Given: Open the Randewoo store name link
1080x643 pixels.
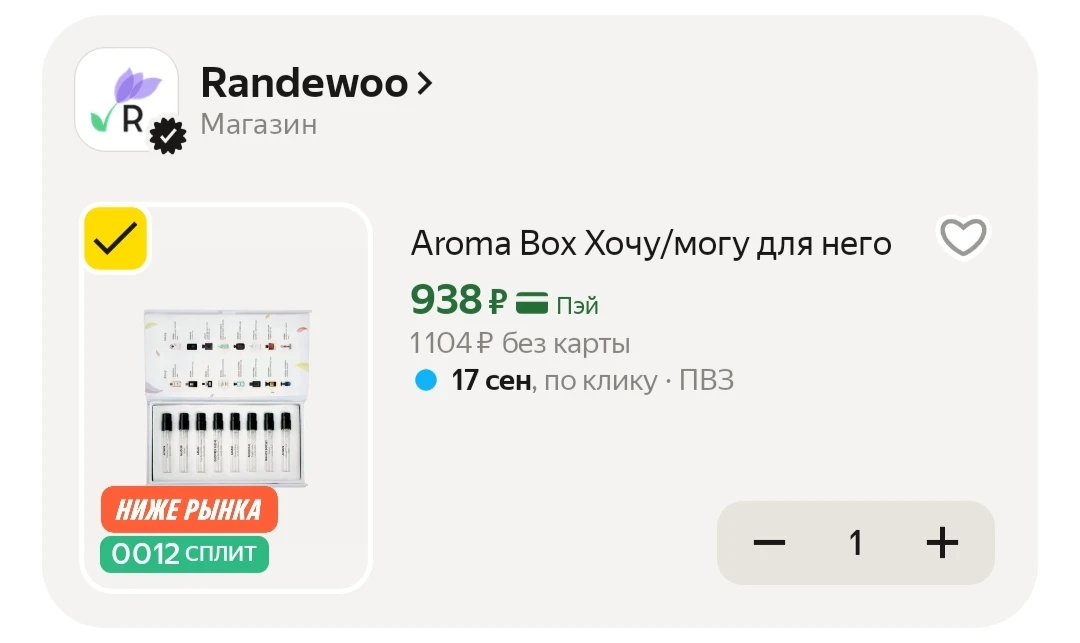Looking at the screenshot, I should pyautogui.click(x=304, y=83).
